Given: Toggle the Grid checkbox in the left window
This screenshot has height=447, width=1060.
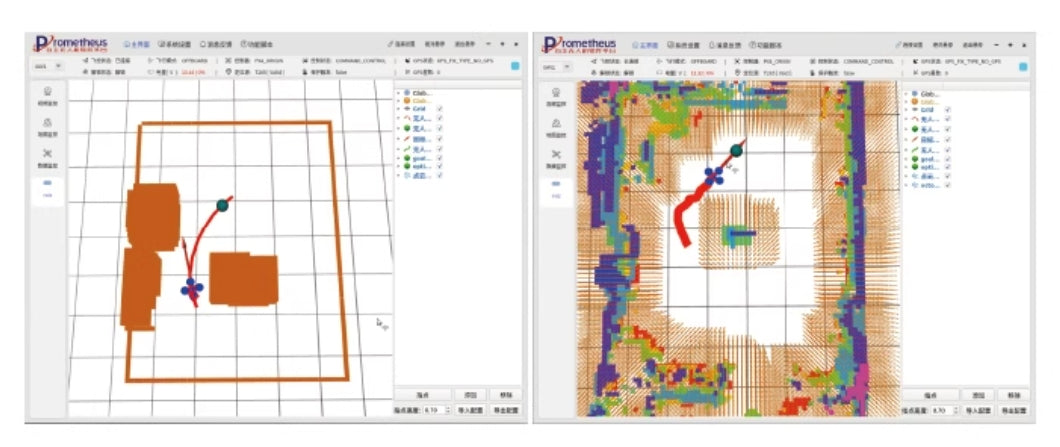Looking at the screenshot, I should point(440,108).
